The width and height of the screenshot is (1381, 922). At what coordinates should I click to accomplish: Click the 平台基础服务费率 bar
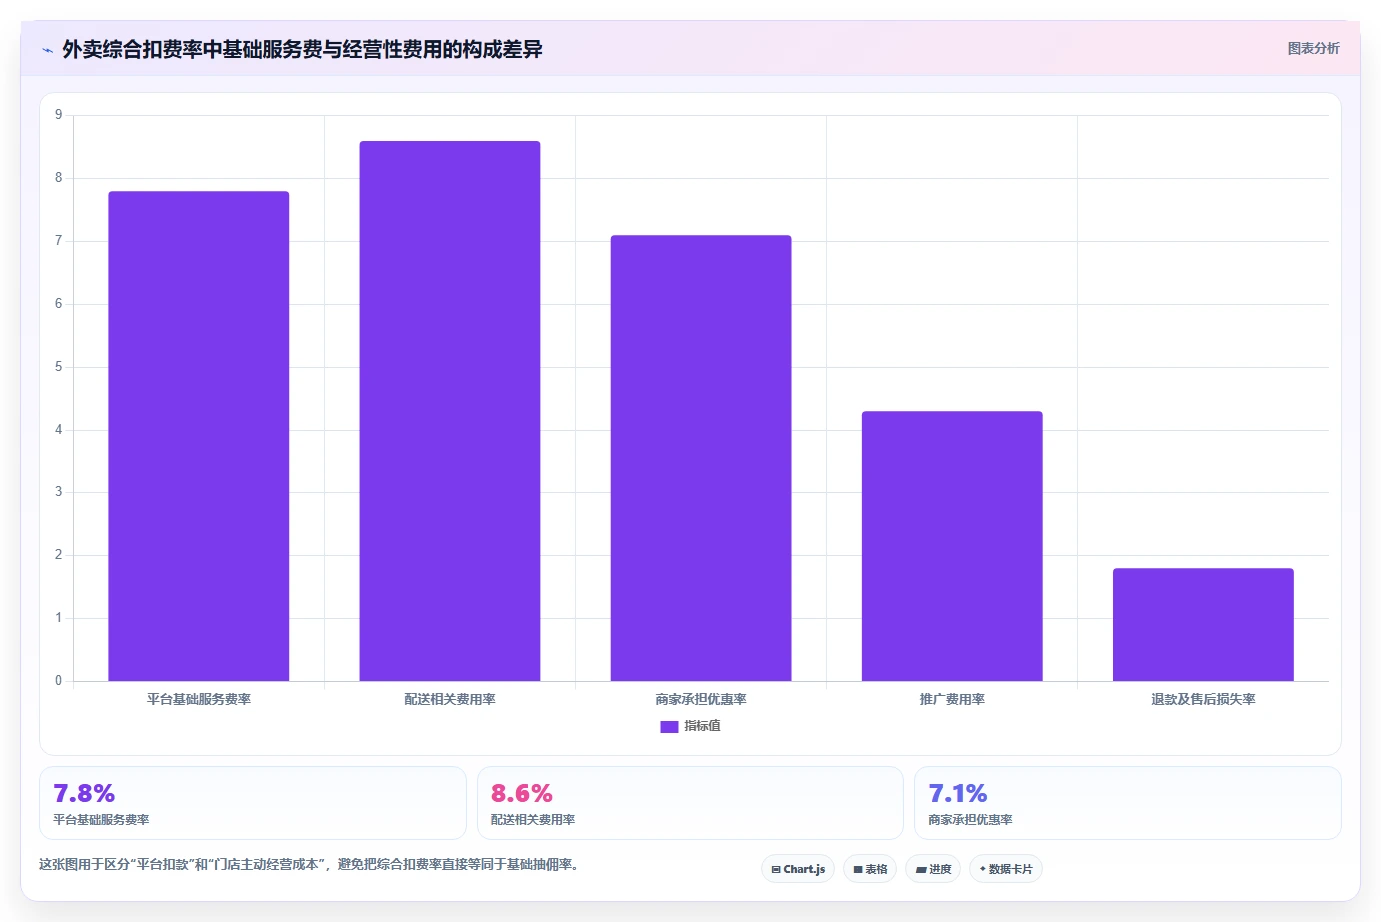(199, 436)
